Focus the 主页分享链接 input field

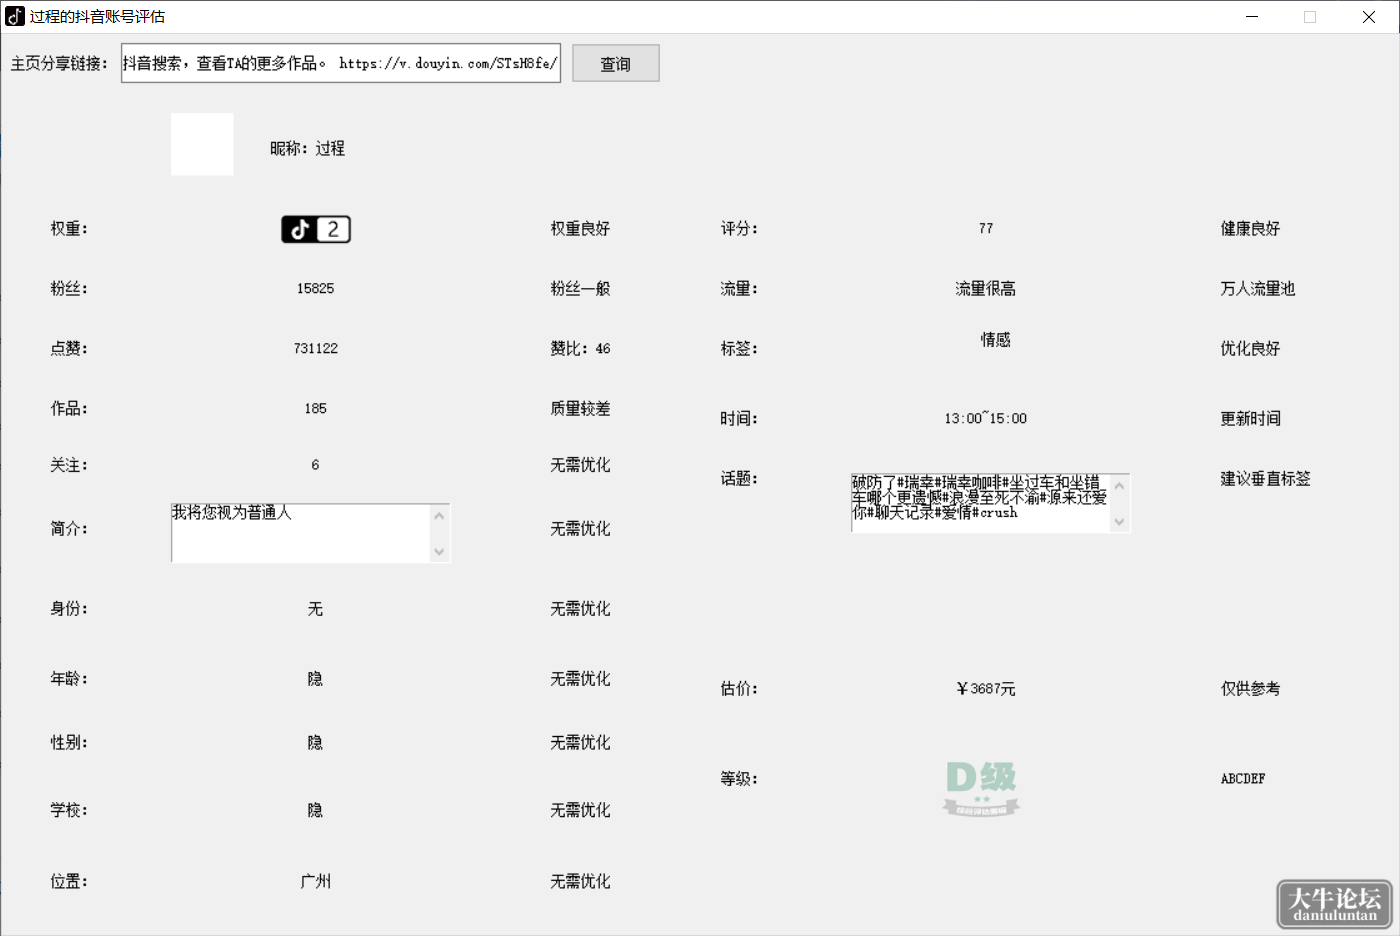coord(341,63)
